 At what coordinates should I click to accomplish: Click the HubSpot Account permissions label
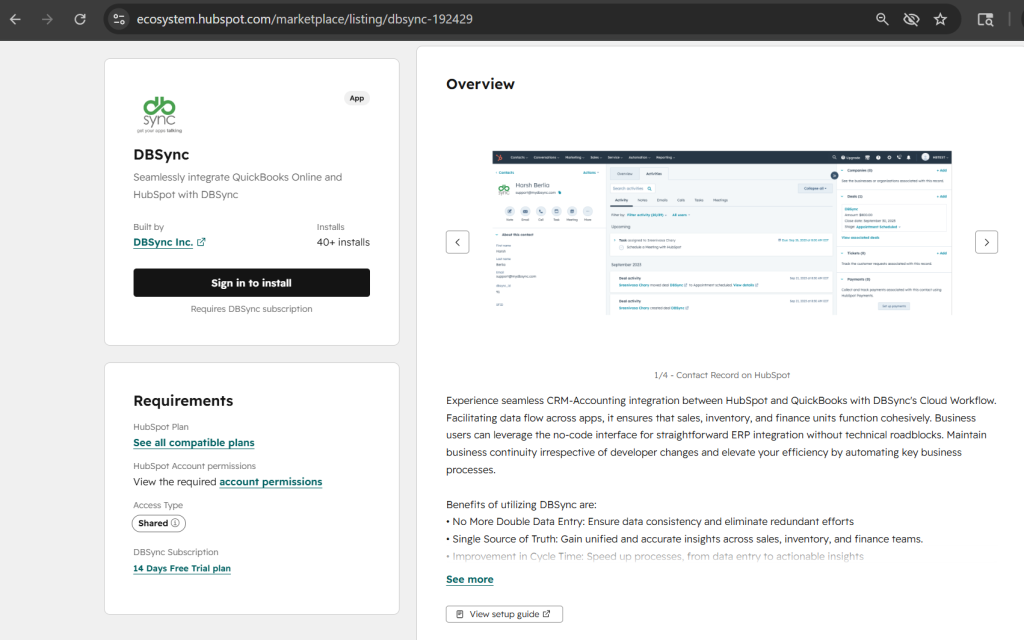[194, 466]
